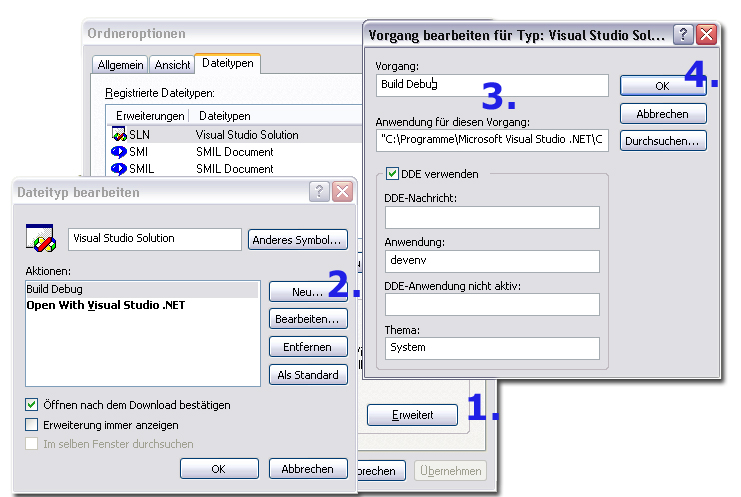Click the Erweitert button in Ordneroptionen
Viewport: 741px width, 497px height.
pos(412,415)
